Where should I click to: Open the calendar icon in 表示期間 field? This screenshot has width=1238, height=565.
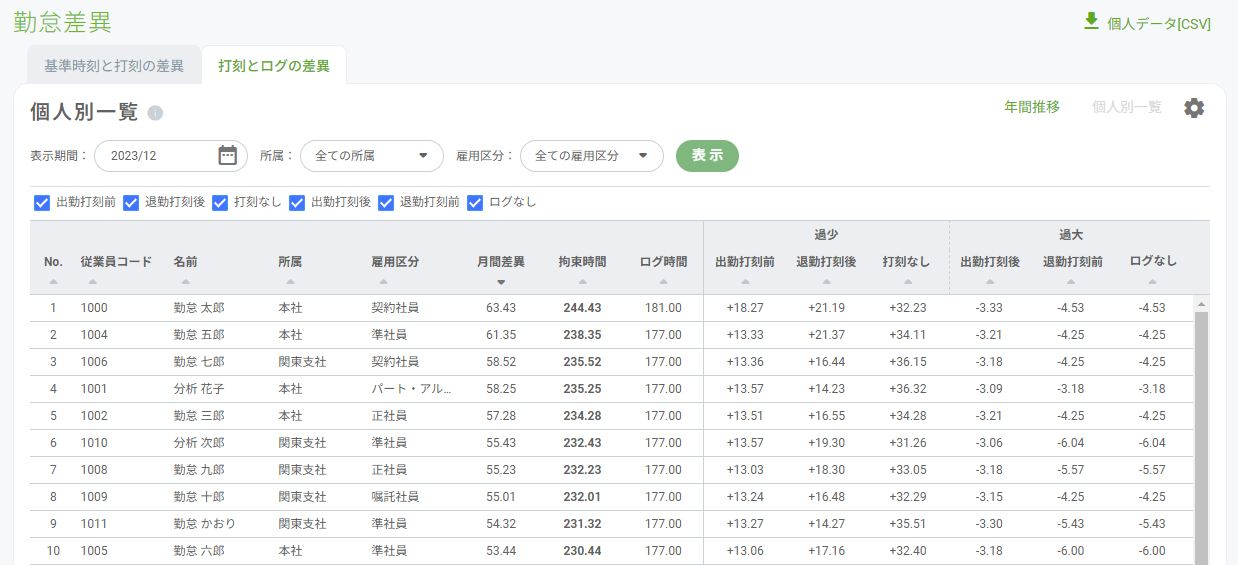pos(227,155)
